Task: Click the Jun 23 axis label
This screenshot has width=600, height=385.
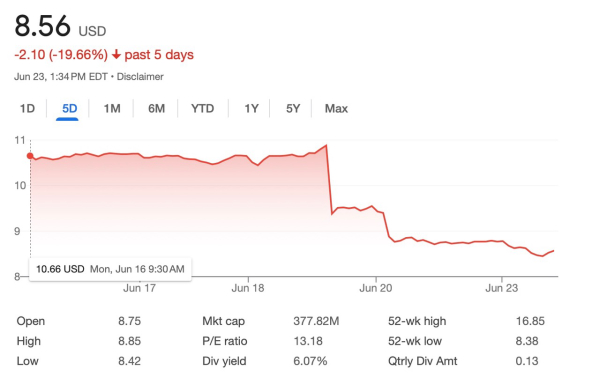Action: (x=501, y=288)
